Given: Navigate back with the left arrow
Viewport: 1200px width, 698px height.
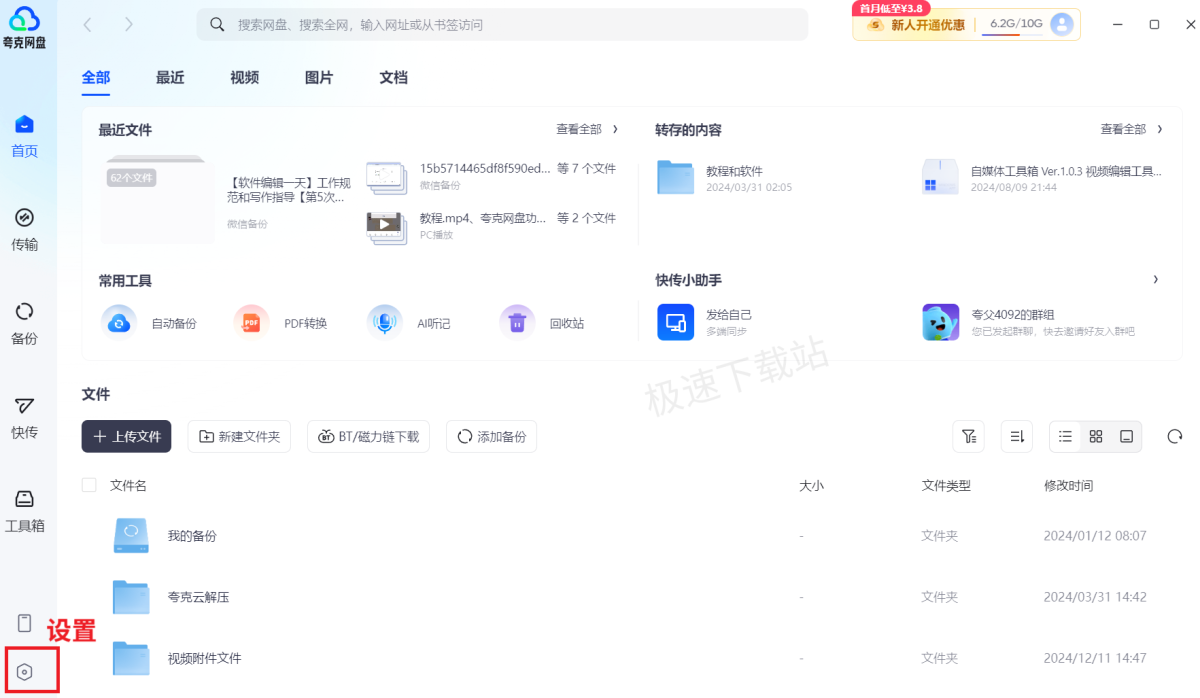Looking at the screenshot, I should point(87,24).
